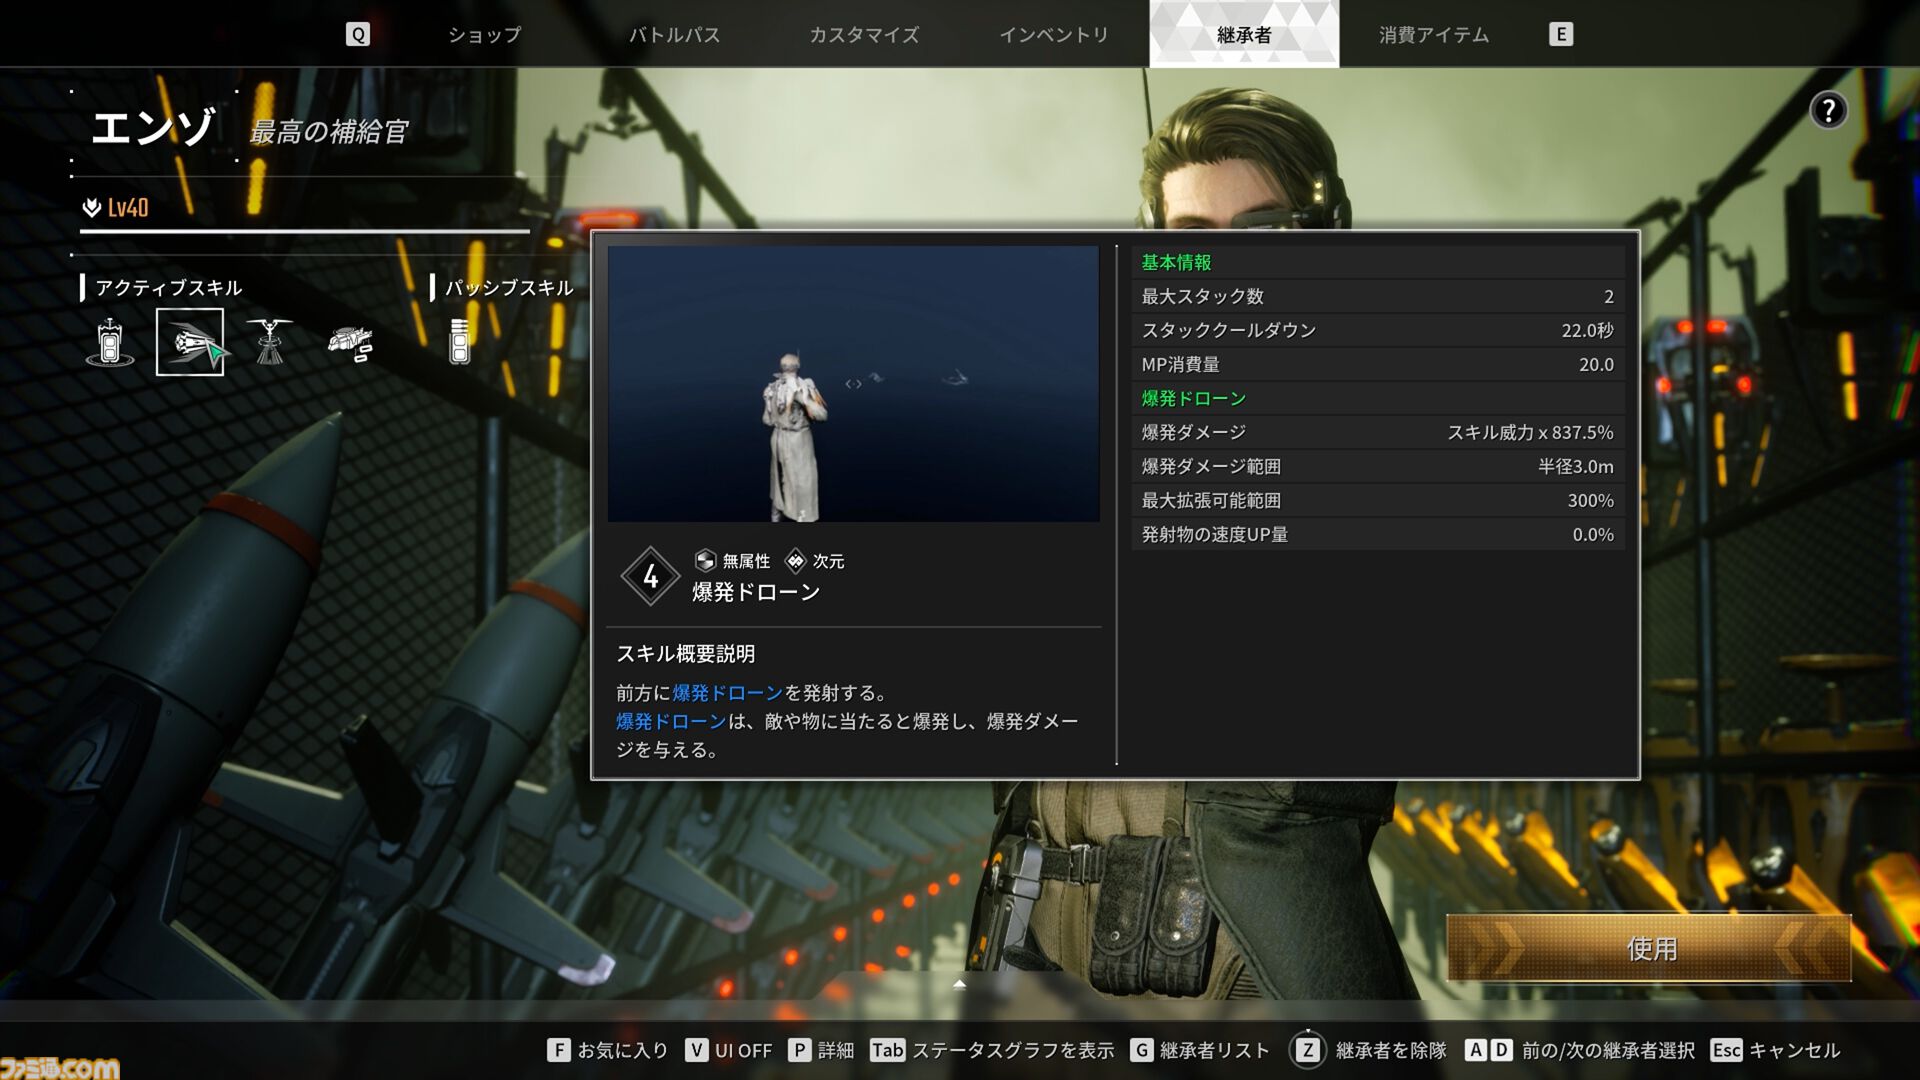This screenshot has width=1920, height=1080.
Task: Click the Tab key icon
Action: pyautogui.click(x=887, y=1050)
